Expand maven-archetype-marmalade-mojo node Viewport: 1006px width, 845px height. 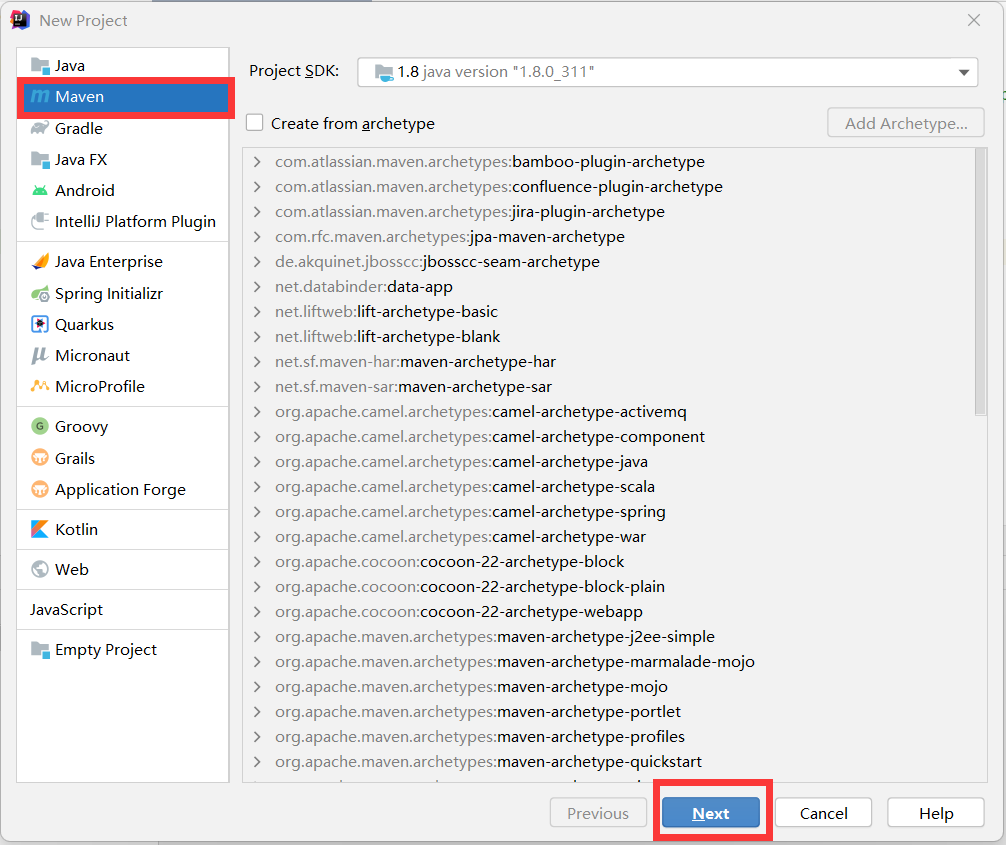pos(257,661)
